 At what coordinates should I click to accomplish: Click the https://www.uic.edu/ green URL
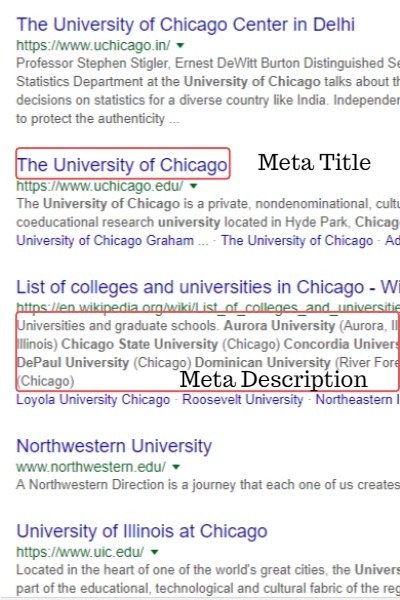pos(80,552)
